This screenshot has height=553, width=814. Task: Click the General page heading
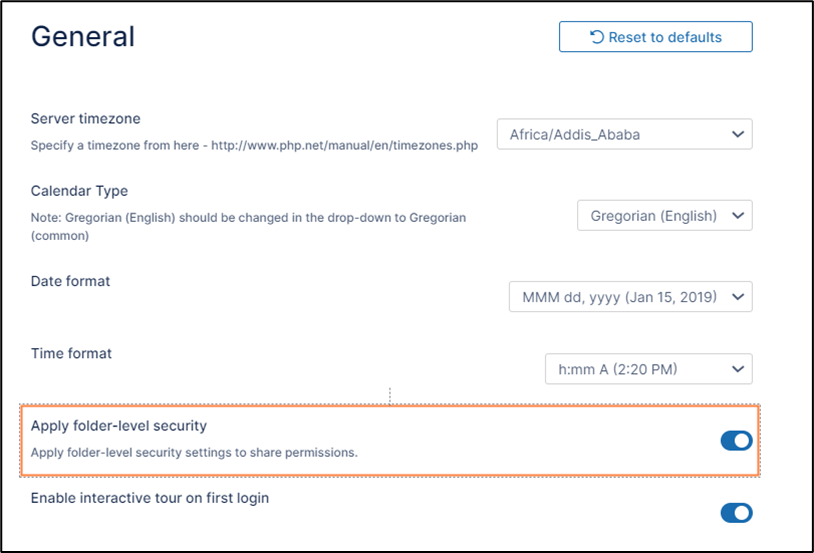click(x=83, y=37)
